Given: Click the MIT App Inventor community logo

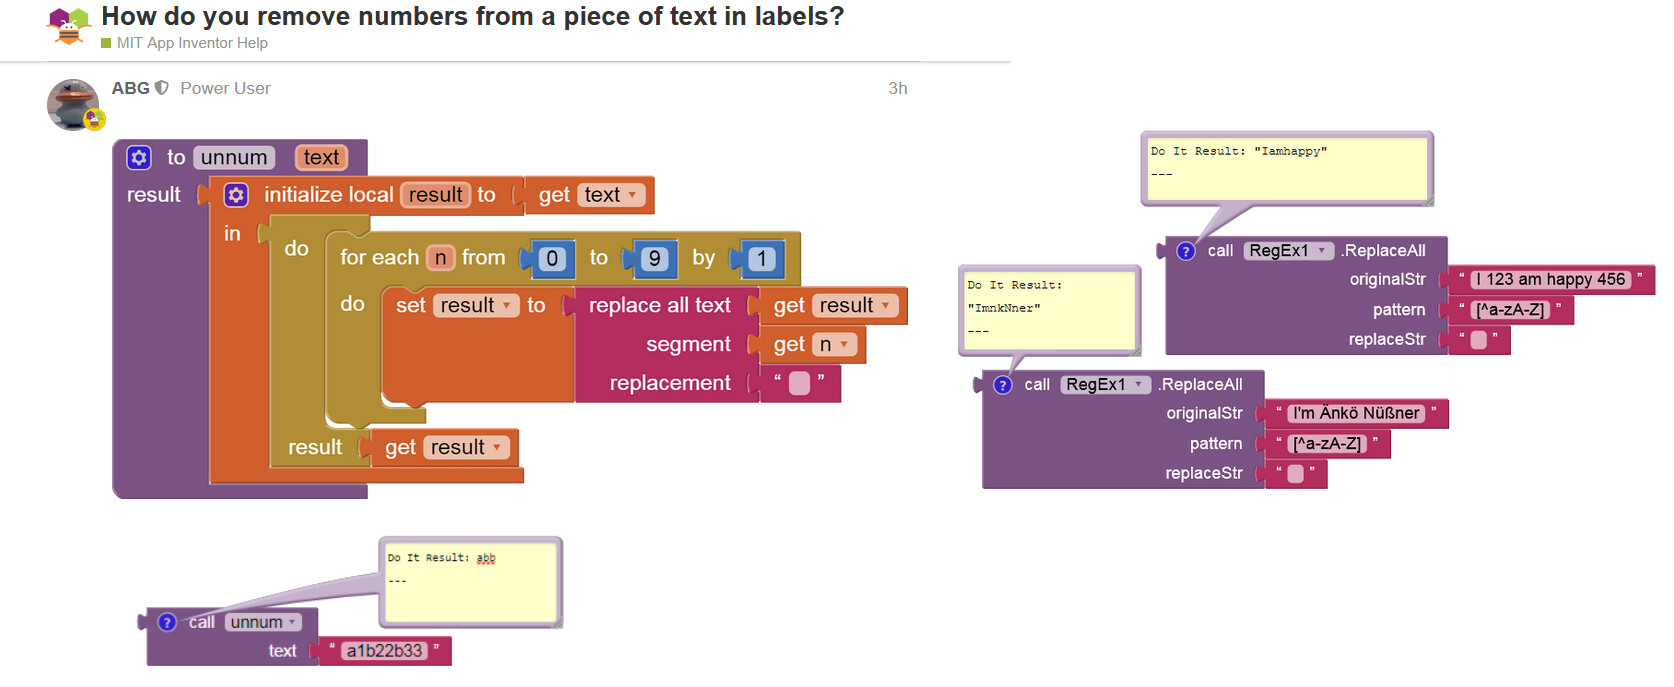Looking at the screenshot, I should coord(68,26).
